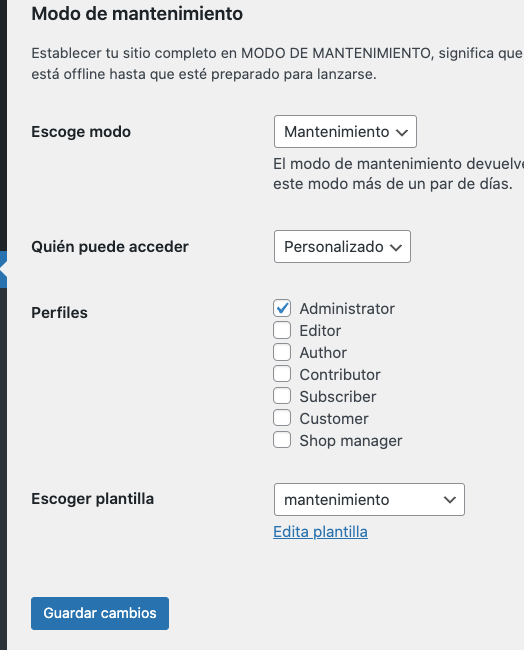Viewport: 524px width, 650px height.
Task: Click the chevron arrow in Mantenimiento select
Action: pos(402,132)
